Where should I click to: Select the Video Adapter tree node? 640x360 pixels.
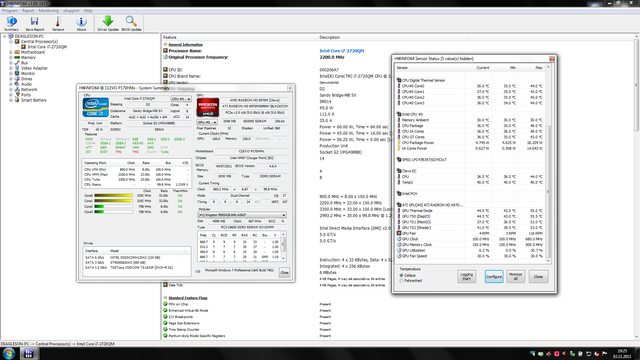[34, 68]
